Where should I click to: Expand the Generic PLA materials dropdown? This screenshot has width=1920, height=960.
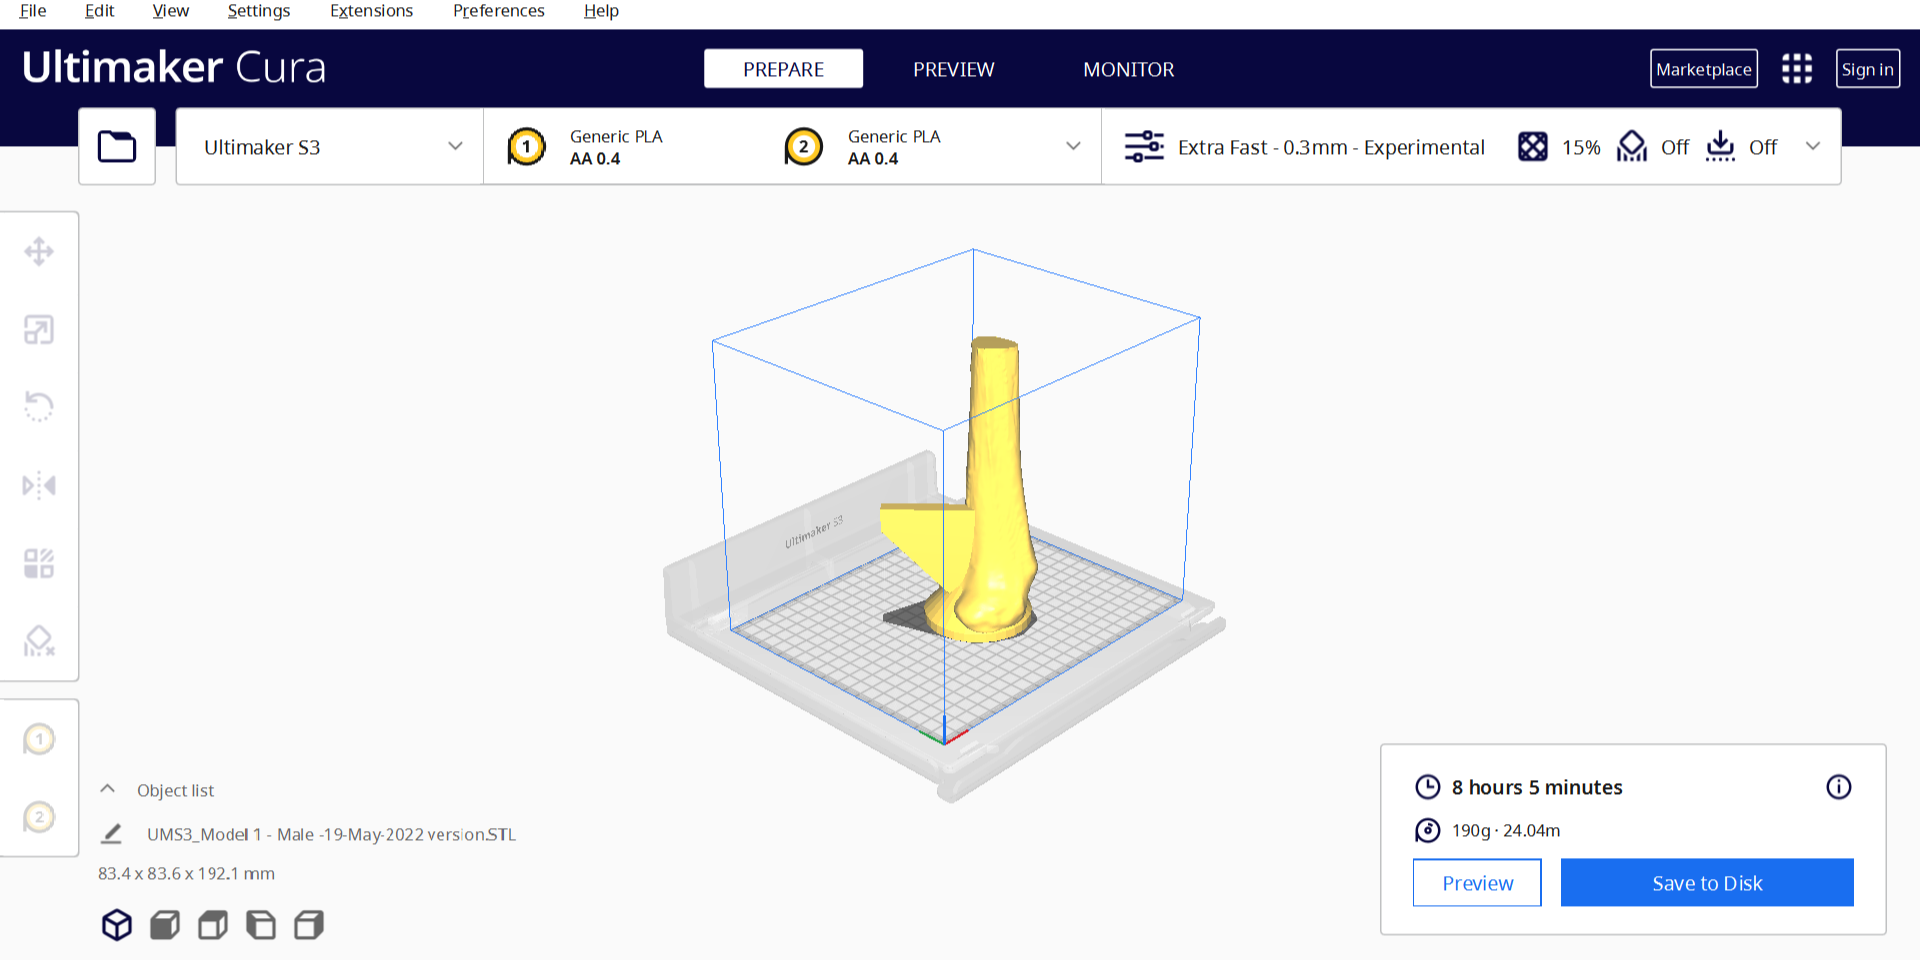pos(1073,147)
